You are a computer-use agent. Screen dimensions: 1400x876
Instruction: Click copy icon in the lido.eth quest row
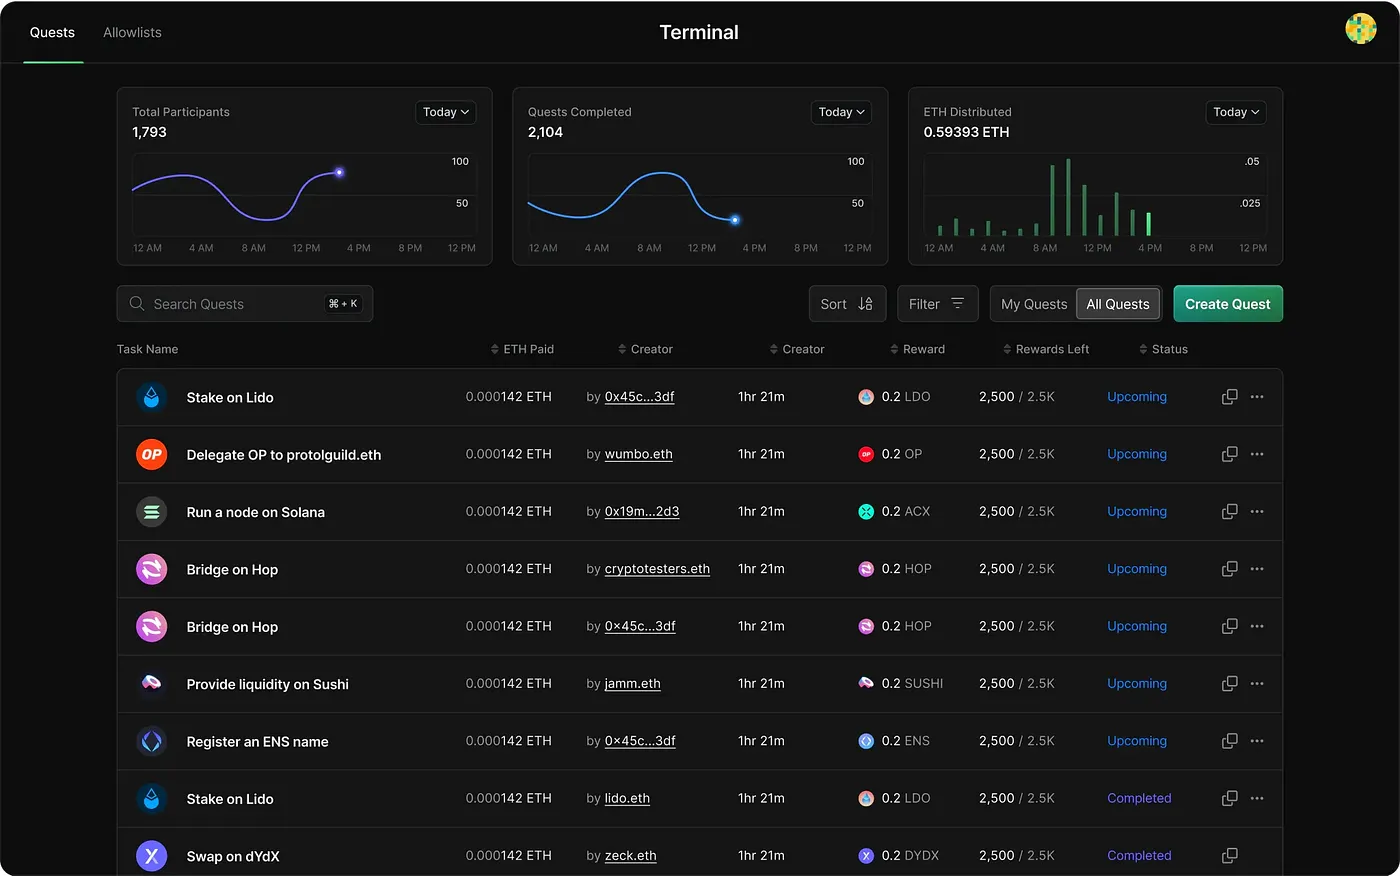[1230, 798]
